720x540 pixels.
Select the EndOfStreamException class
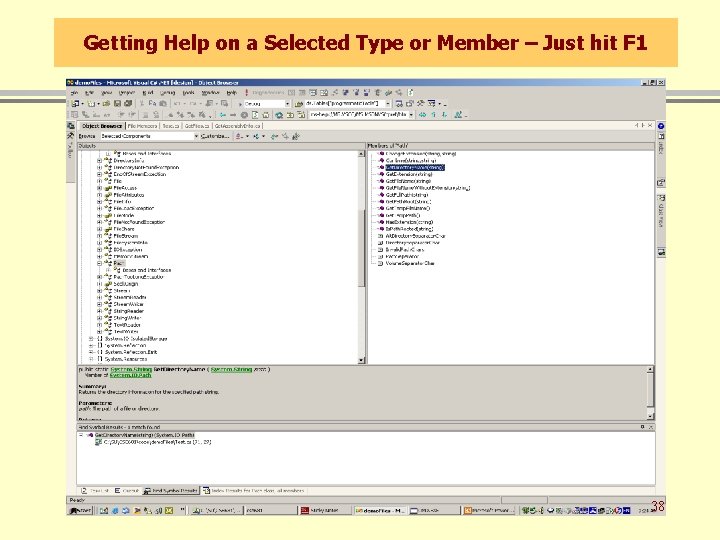pos(140,174)
